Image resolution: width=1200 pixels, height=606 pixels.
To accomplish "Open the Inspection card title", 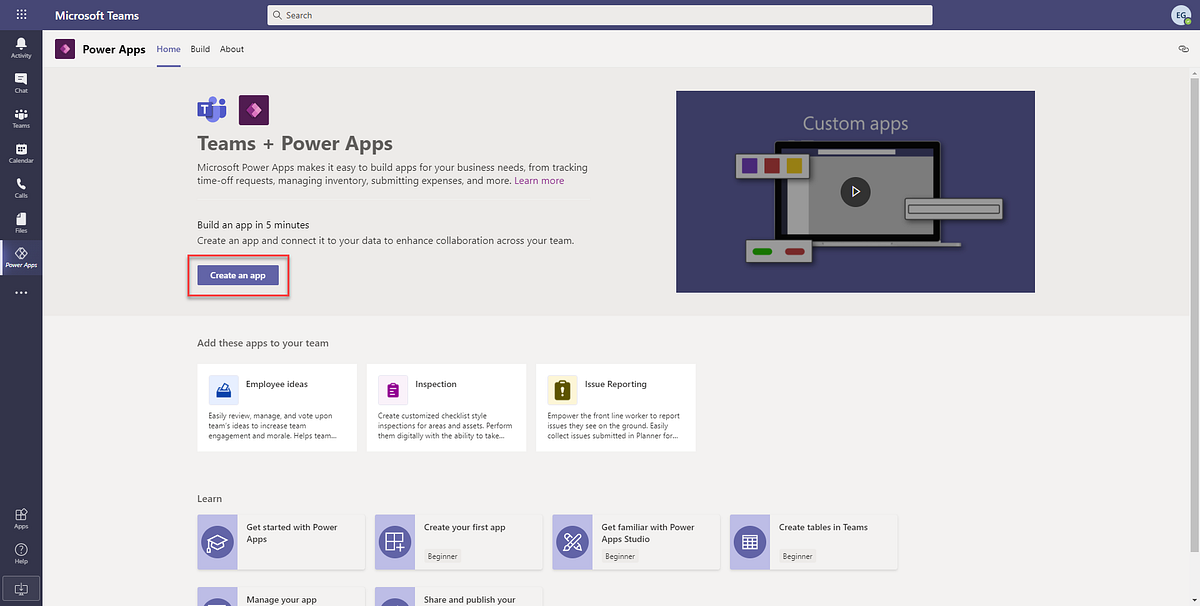I will click(x=436, y=384).
